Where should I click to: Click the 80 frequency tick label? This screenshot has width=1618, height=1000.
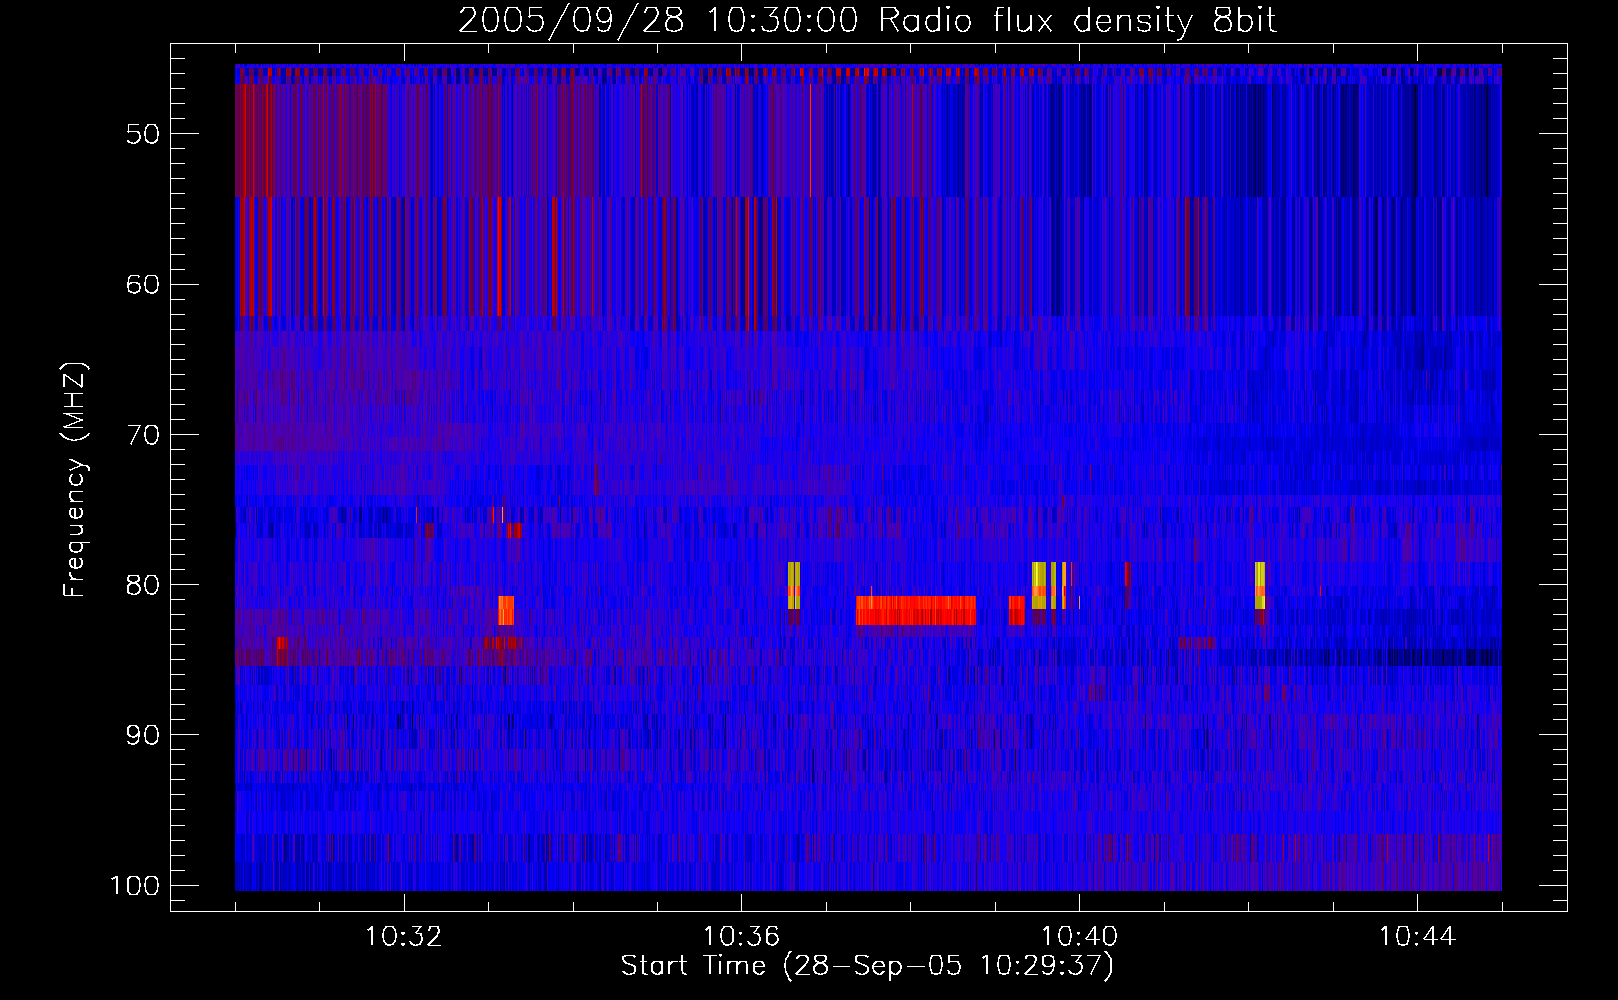click(143, 585)
